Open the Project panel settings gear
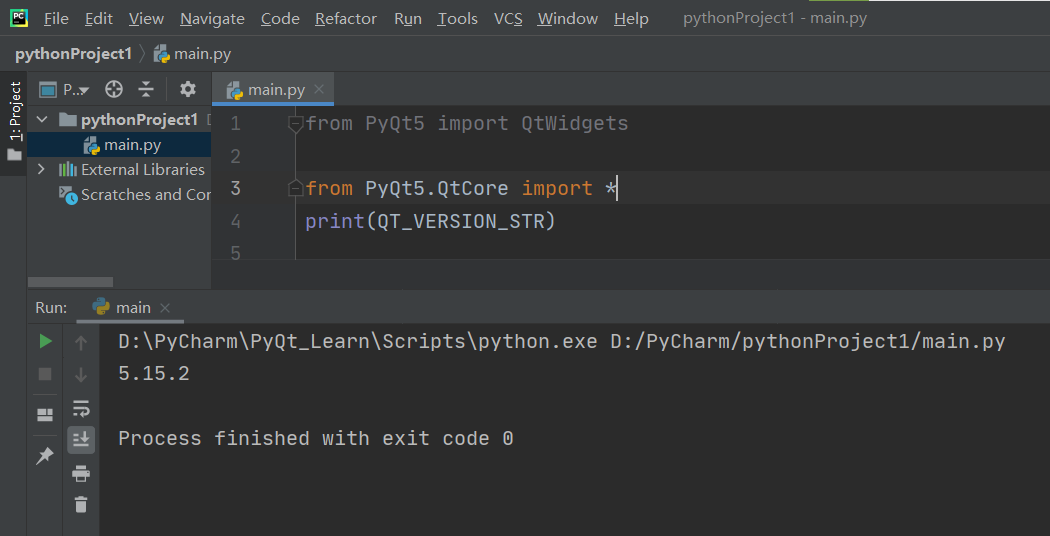 tap(188, 89)
